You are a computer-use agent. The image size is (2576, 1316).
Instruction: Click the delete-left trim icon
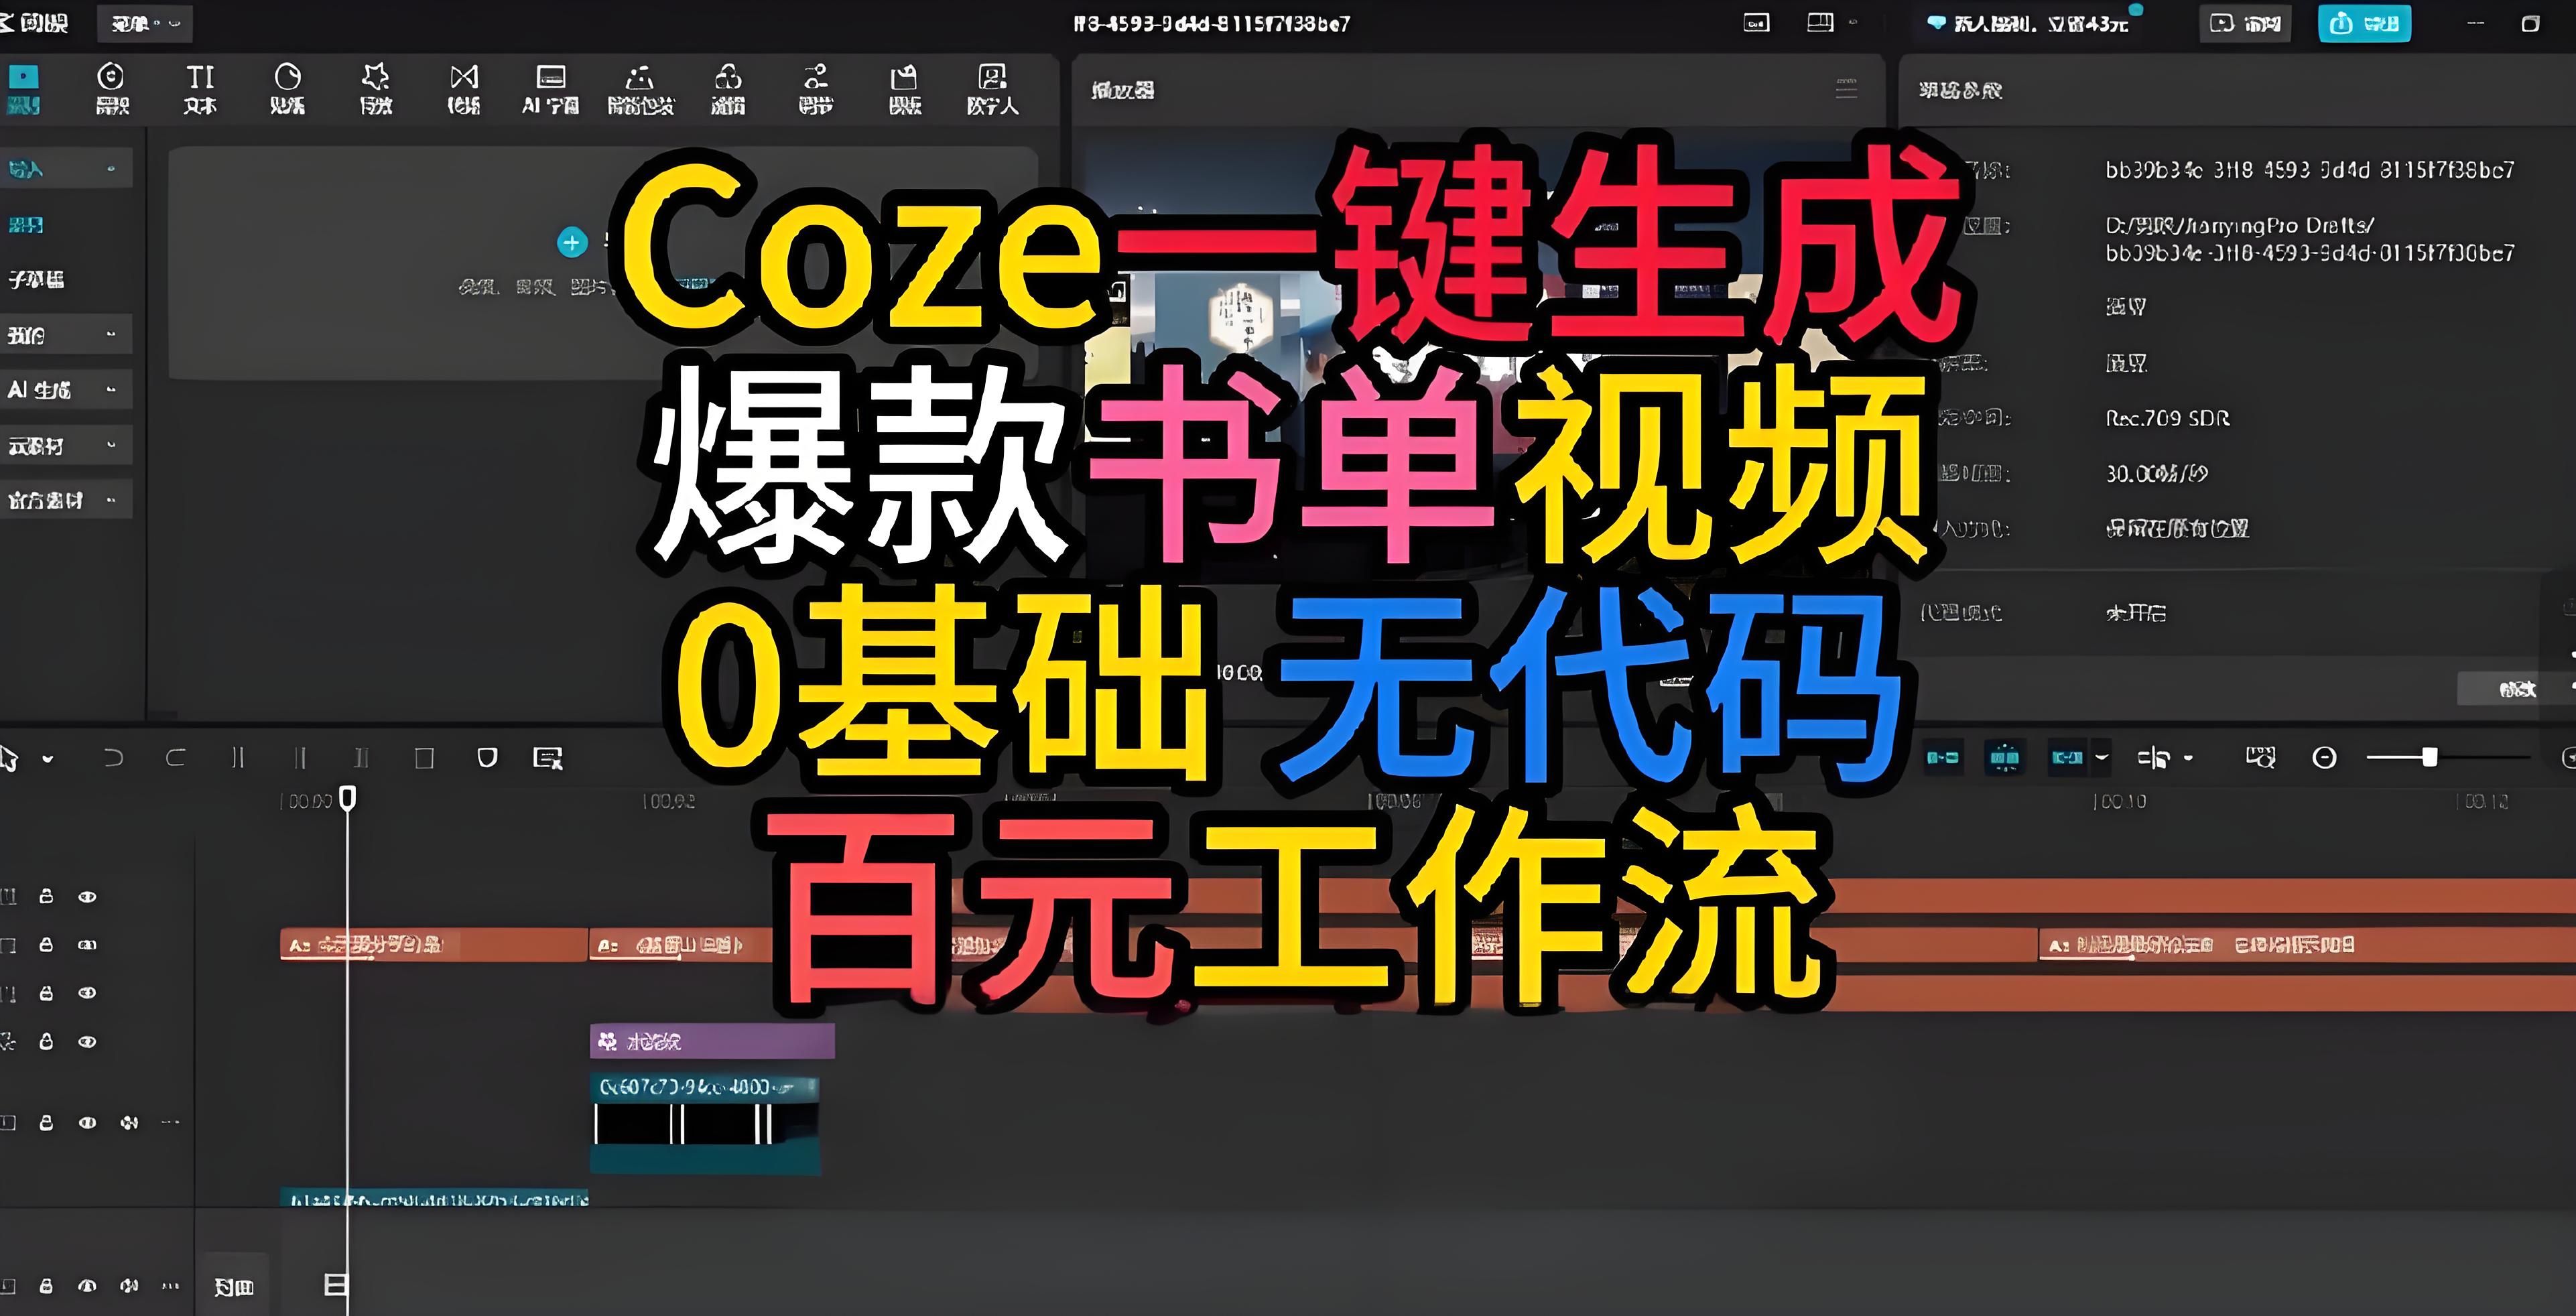coord(300,758)
